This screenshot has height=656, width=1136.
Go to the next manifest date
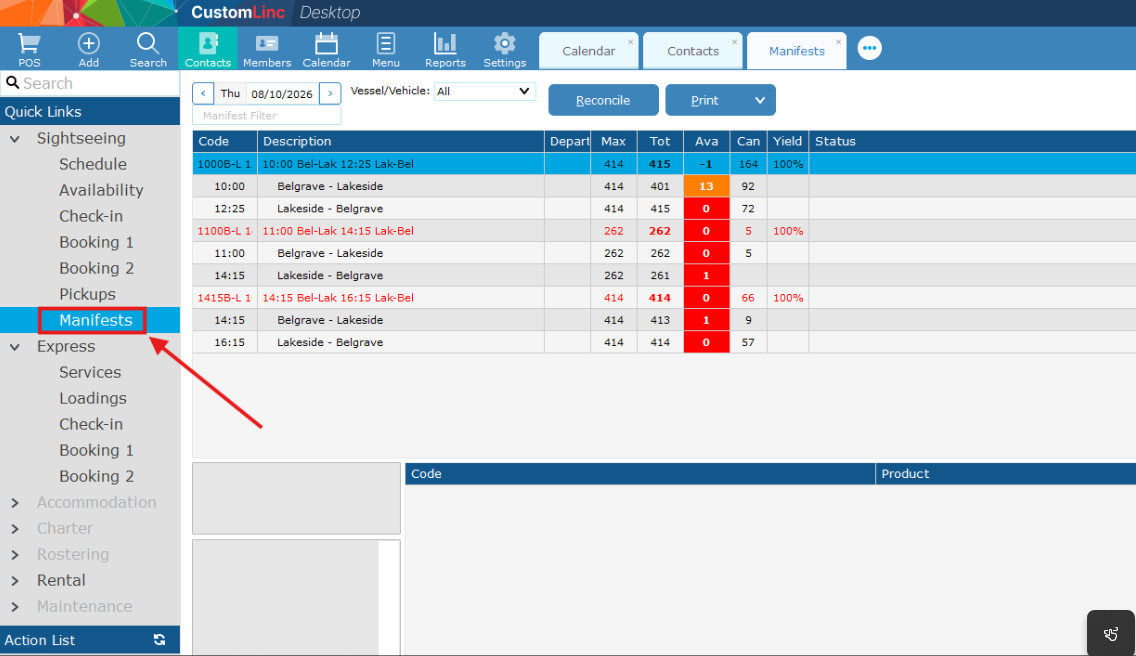coord(330,94)
